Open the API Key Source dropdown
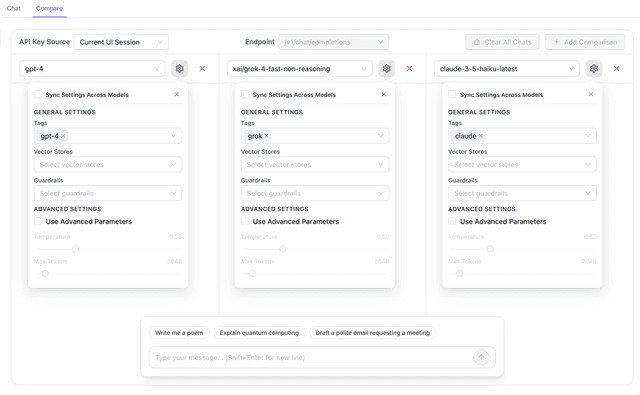This screenshot has width=640, height=395. tap(121, 42)
